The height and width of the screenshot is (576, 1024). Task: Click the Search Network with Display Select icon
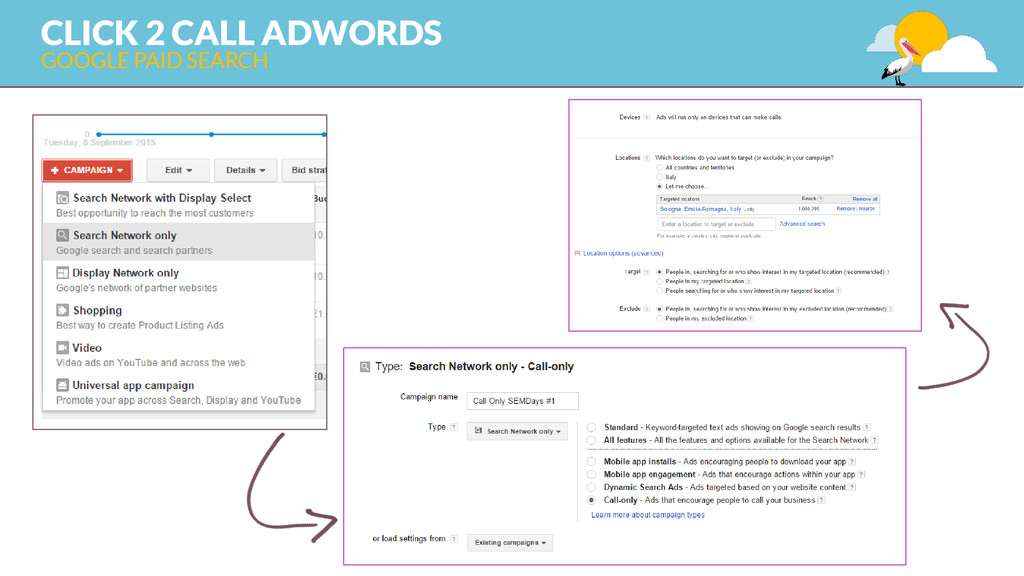63,198
